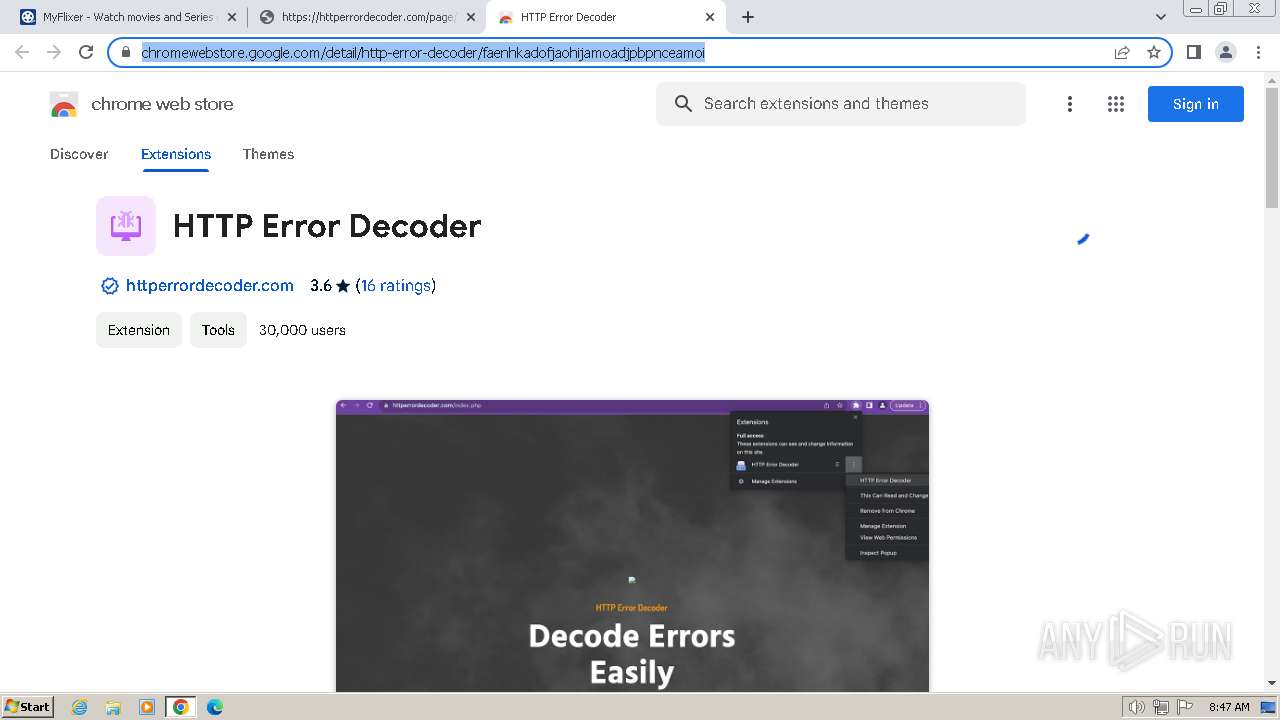The height and width of the screenshot is (720, 1280).
Task: Open Web Store more options menu
Action: (1070, 104)
